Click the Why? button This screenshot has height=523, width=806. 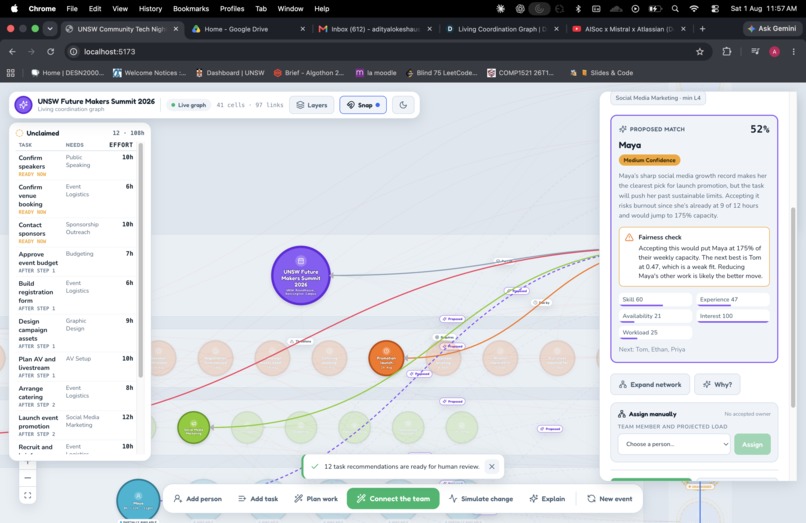tap(717, 384)
